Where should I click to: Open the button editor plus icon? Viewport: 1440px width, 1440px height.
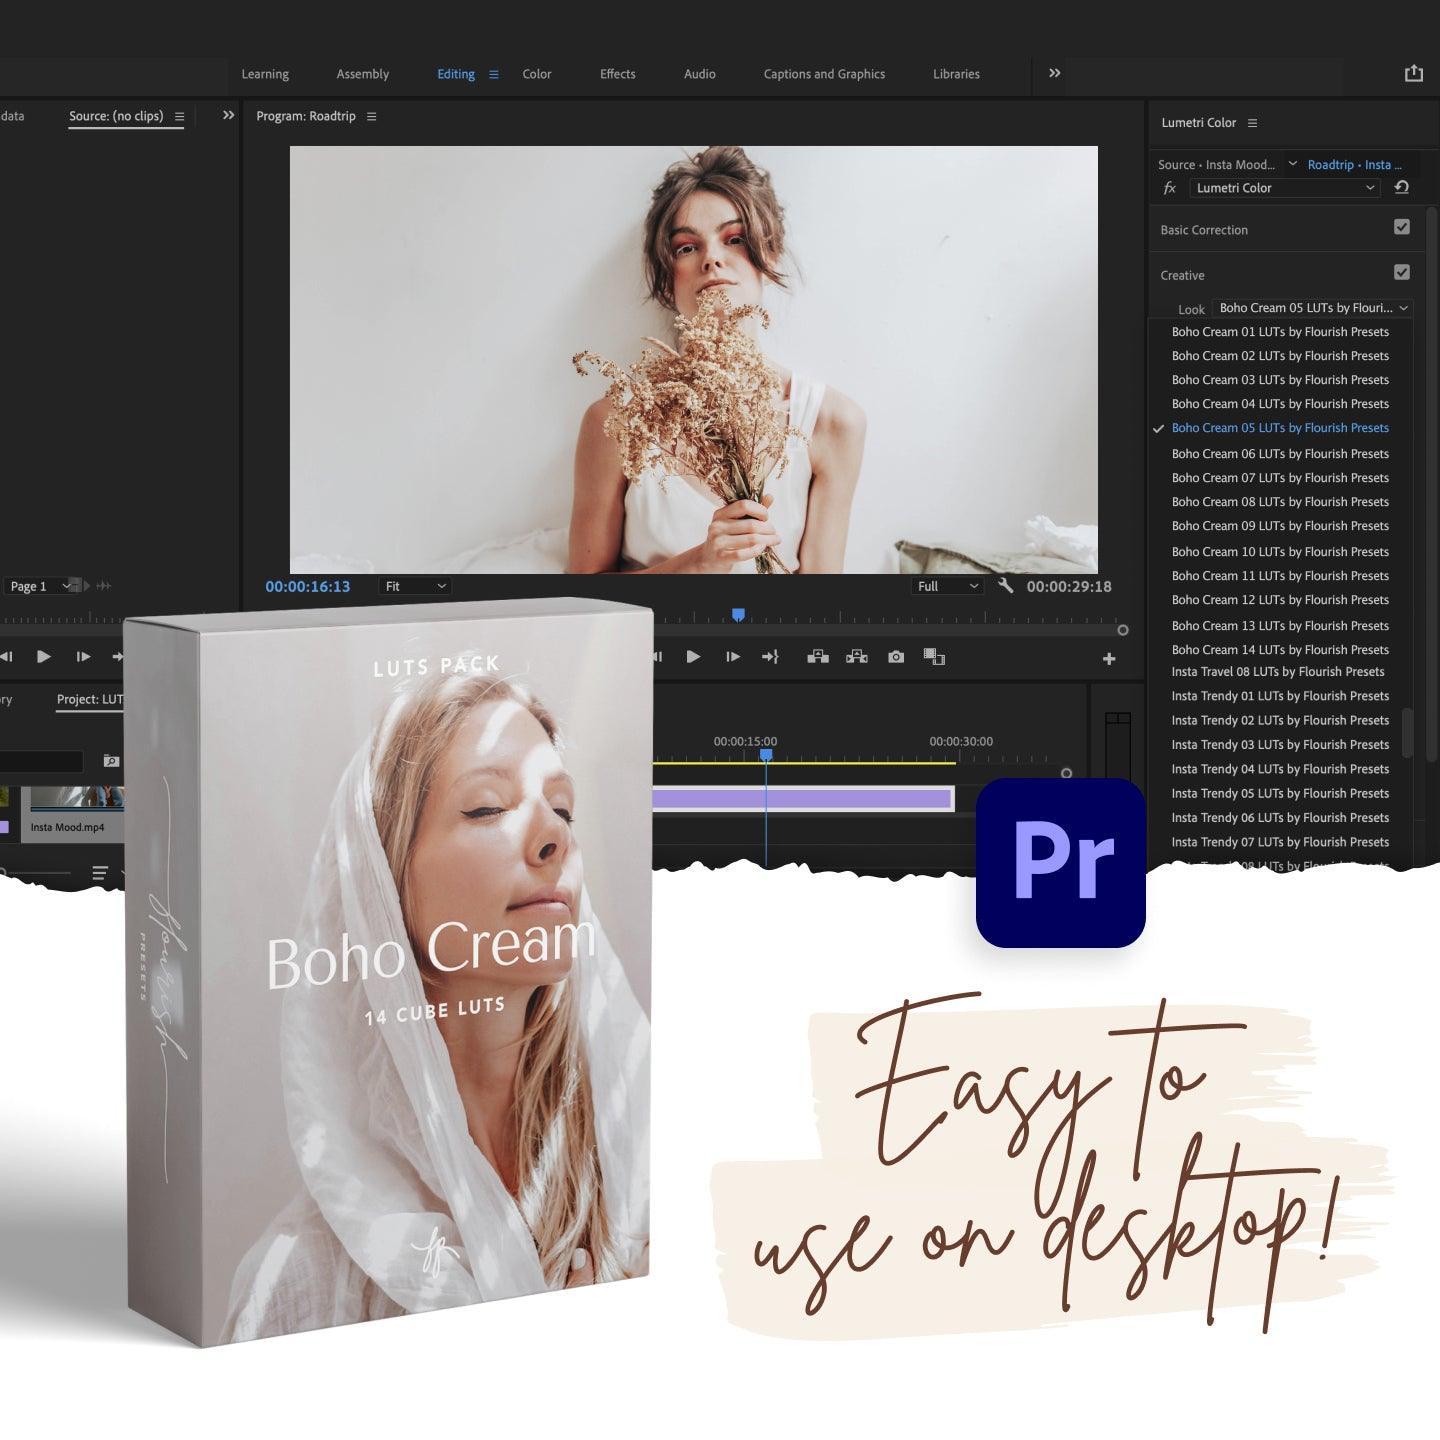[1108, 659]
